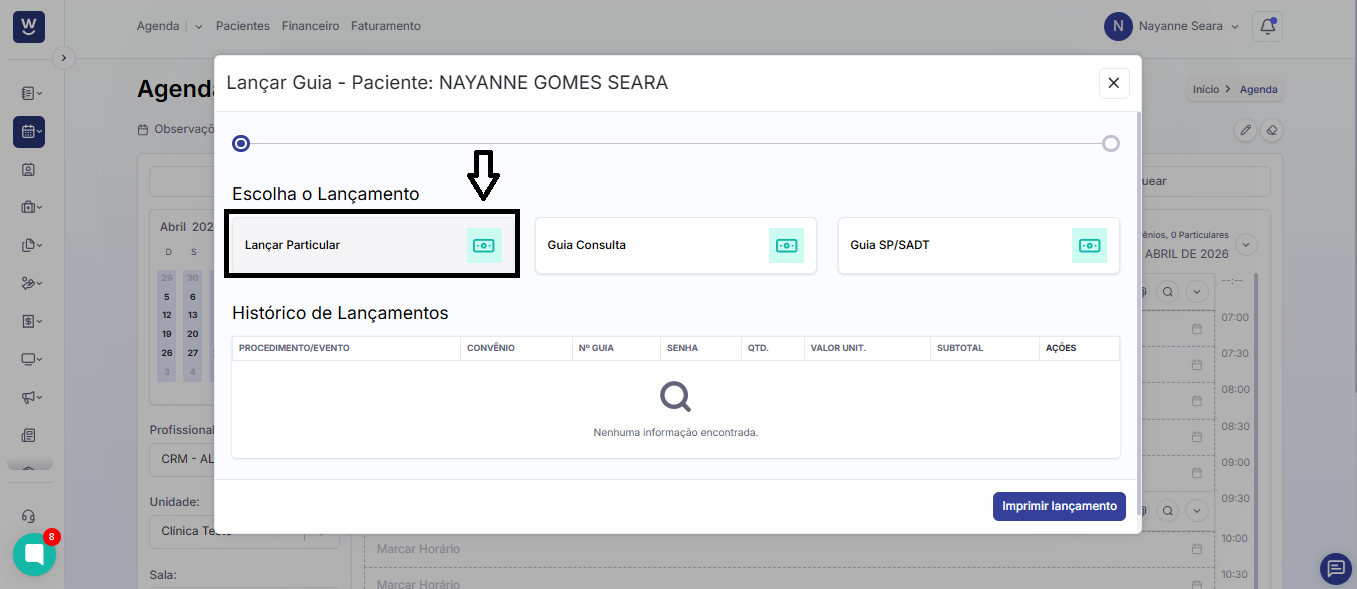The width and height of the screenshot is (1357, 589).
Task: Choose the Lançar Particular option
Action: pyautogui.click(x=372, y=245)
